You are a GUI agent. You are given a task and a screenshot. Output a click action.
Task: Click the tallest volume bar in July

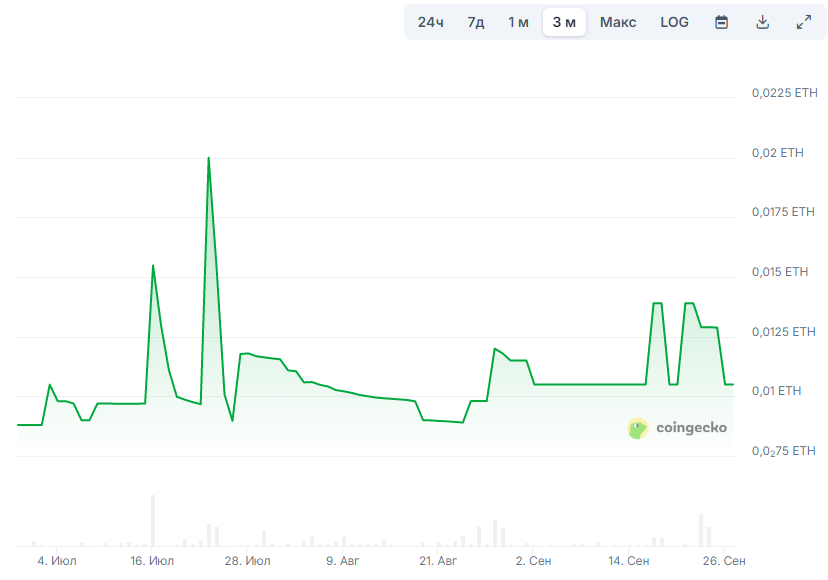(153, 520)
